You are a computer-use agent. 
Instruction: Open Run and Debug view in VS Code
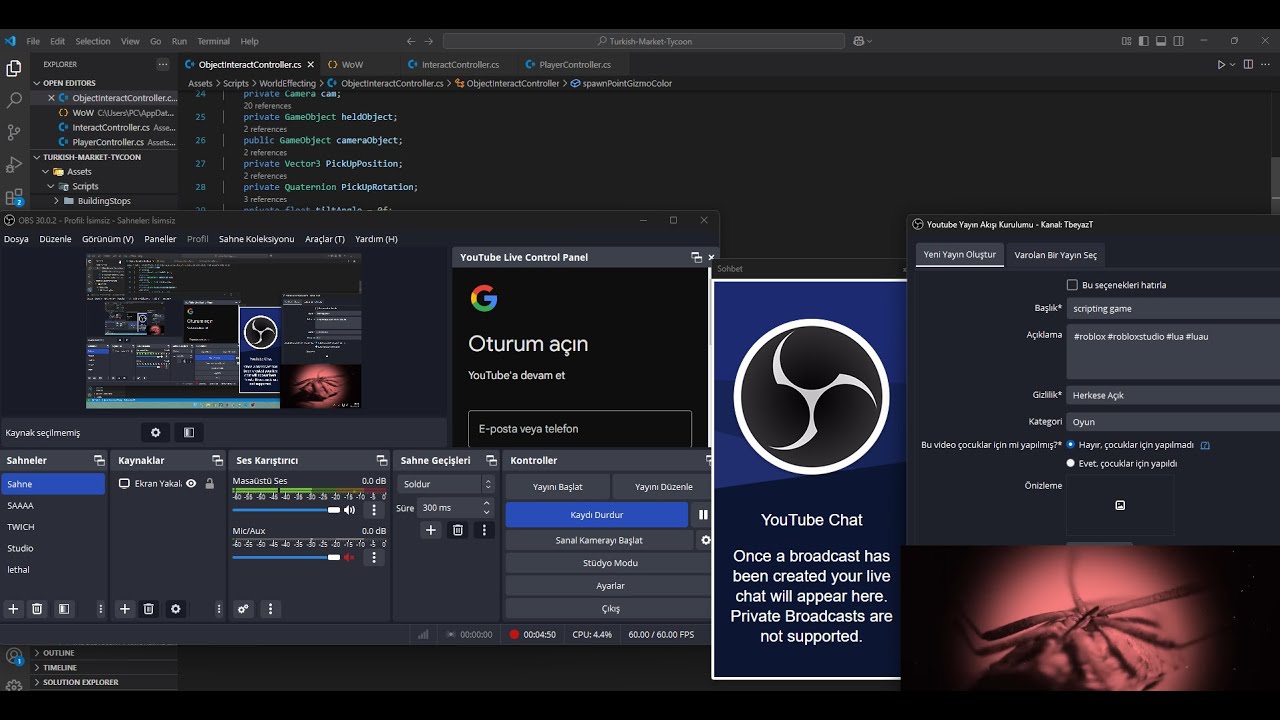(x=14, y=164)
